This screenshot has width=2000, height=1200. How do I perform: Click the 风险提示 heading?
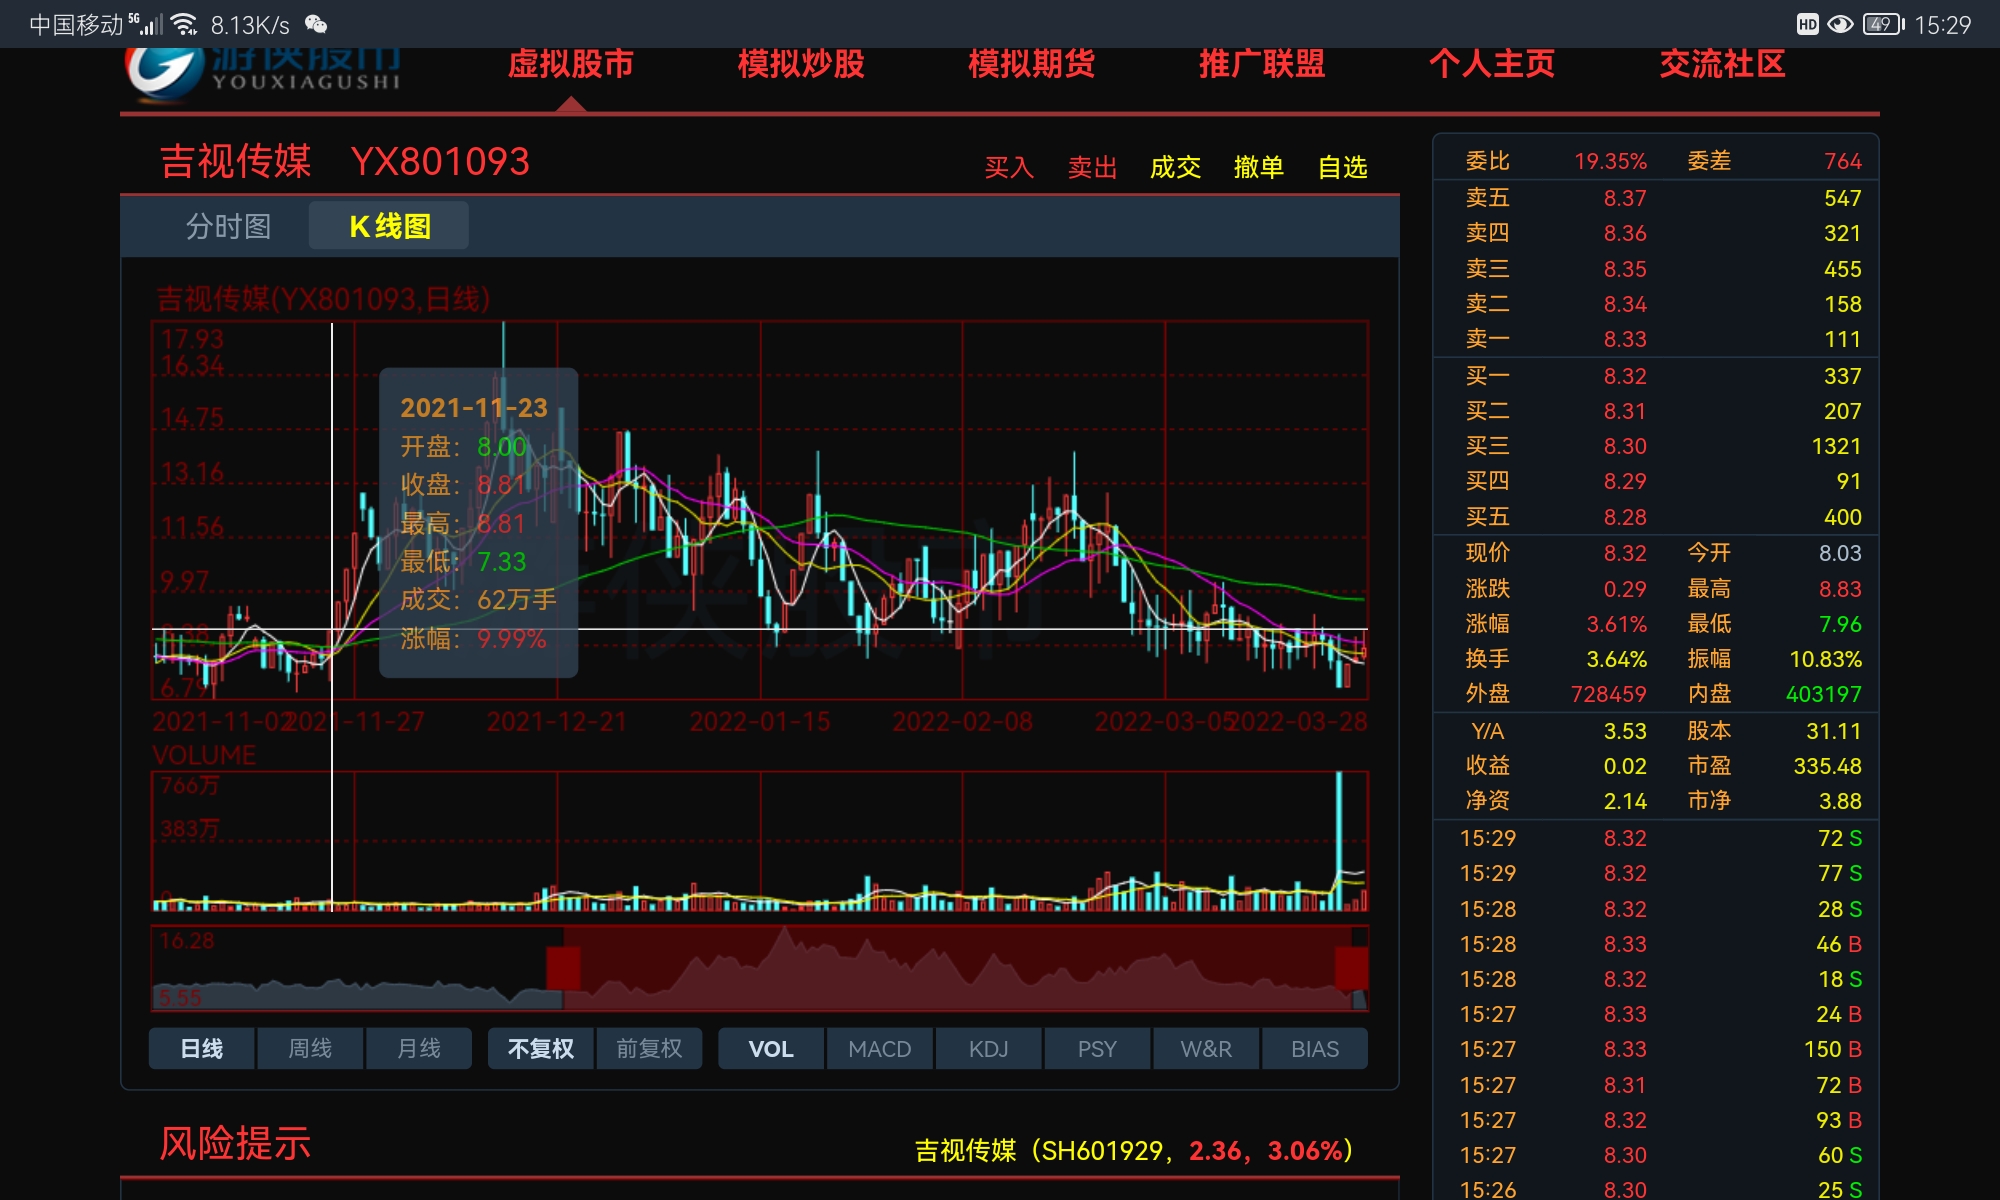(235, 1143)
